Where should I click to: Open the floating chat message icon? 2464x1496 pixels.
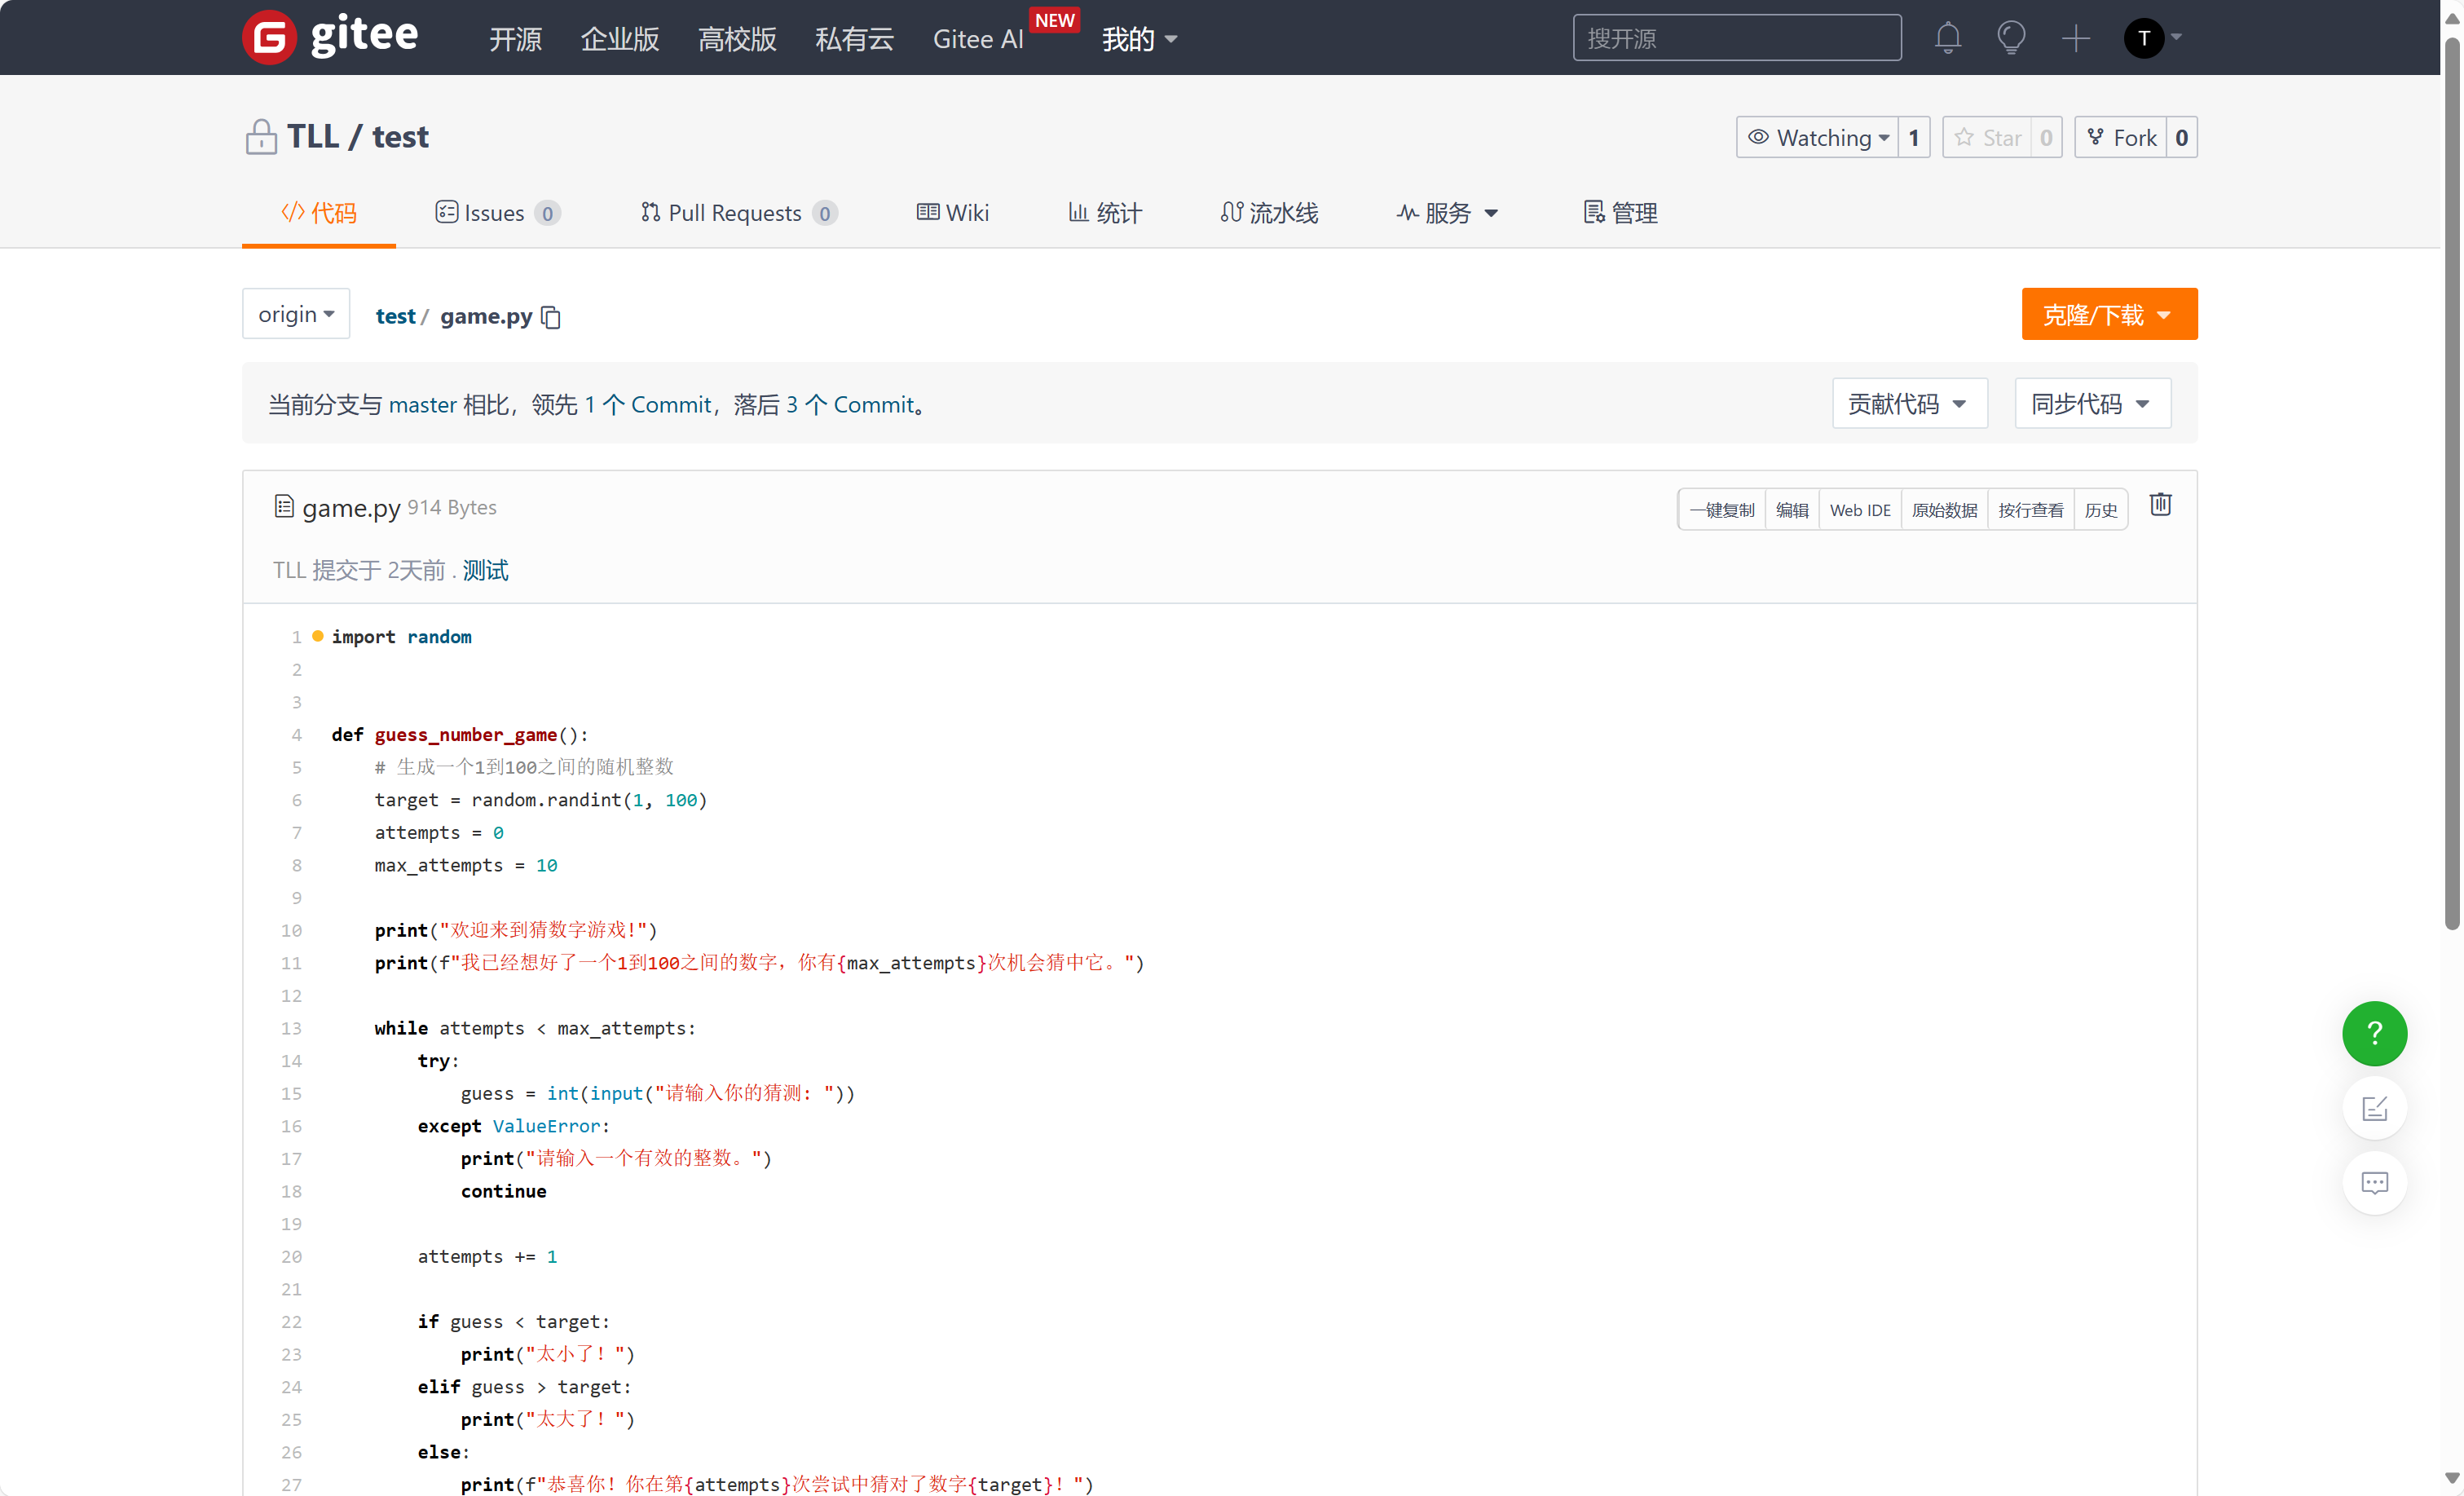pyautogui.click(x=2374, y=1183)
